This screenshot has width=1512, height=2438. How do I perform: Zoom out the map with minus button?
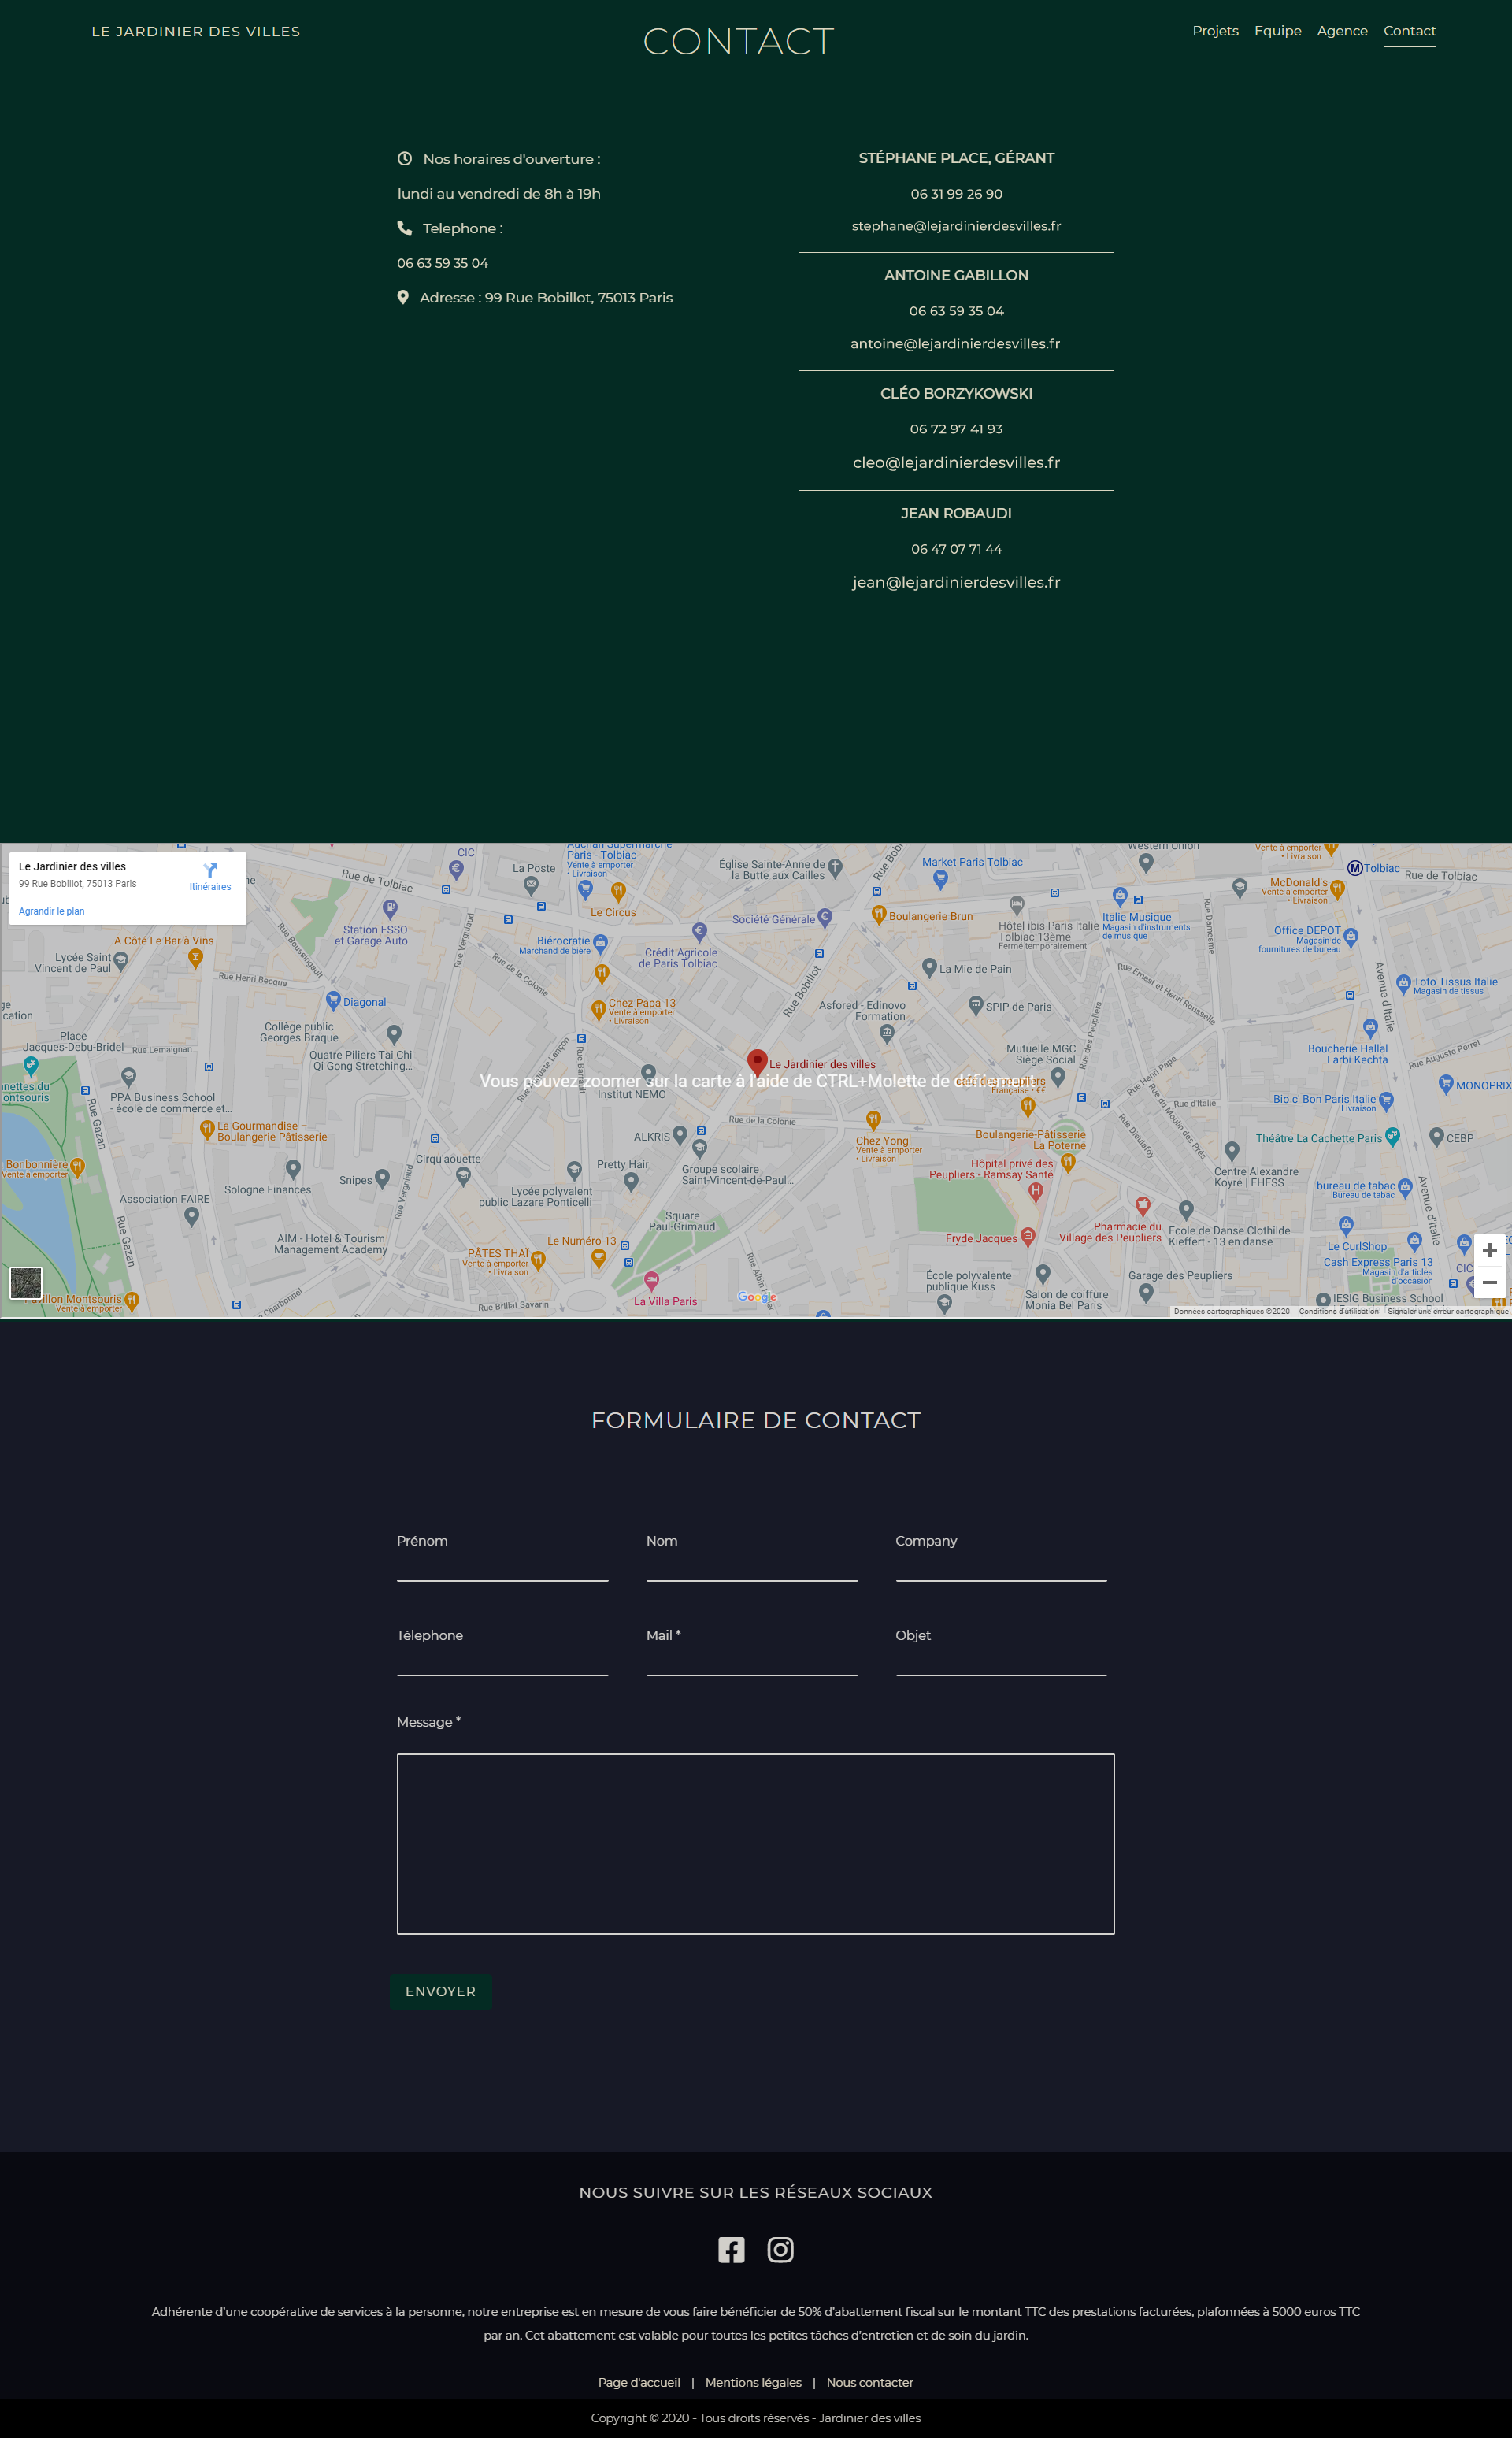(x=1489, y=1282)
